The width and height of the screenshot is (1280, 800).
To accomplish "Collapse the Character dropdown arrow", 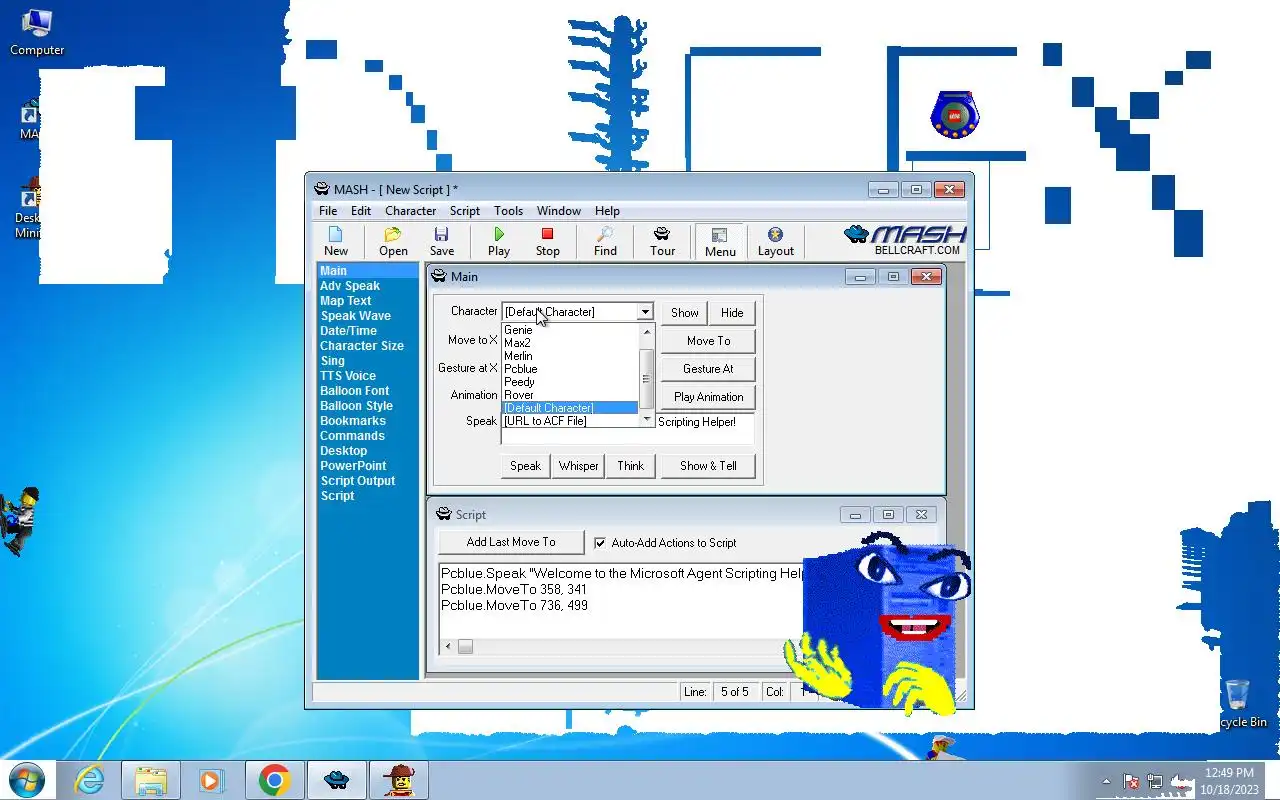I will pos(645,312).
